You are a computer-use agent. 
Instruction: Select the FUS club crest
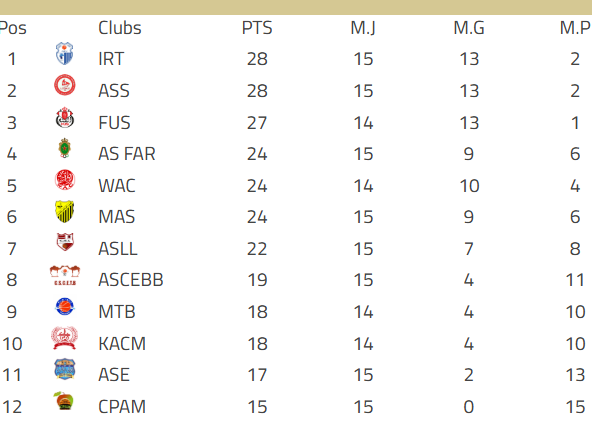(65, 117)
